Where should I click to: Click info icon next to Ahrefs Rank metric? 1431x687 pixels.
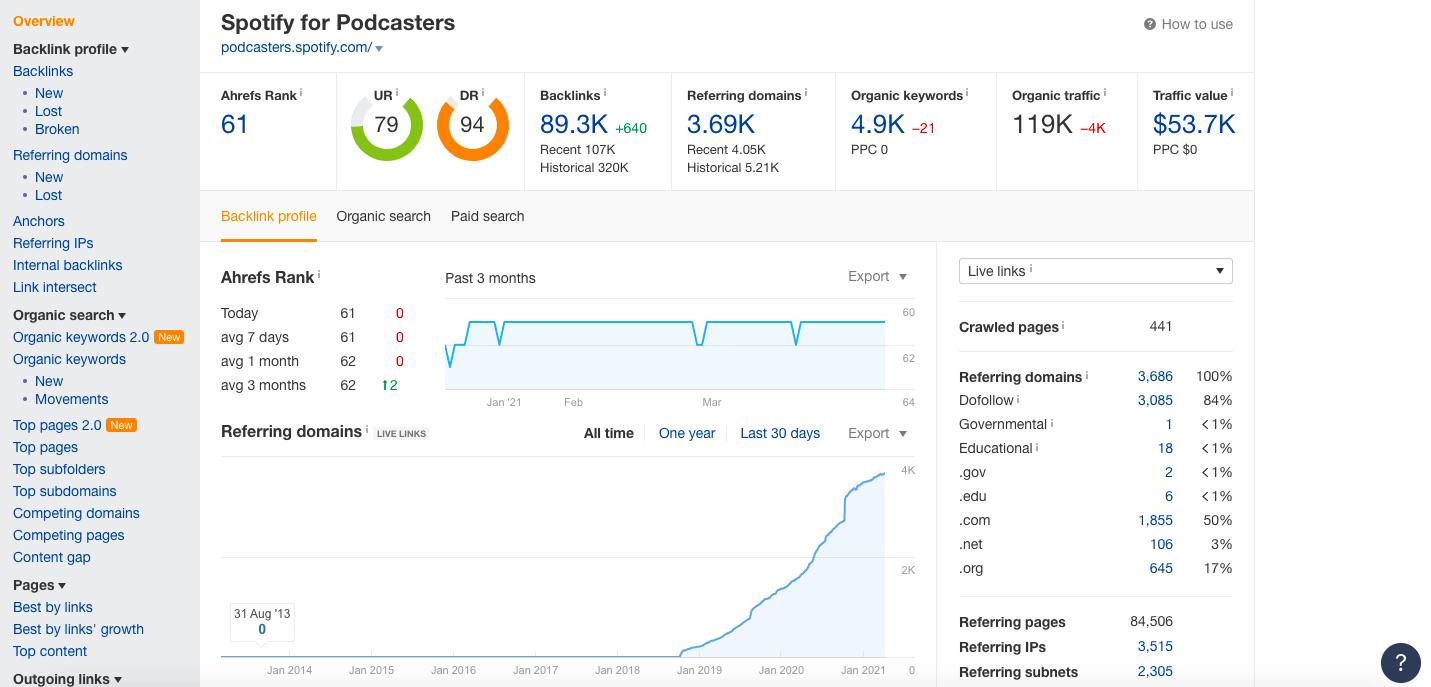coord(301,93)
